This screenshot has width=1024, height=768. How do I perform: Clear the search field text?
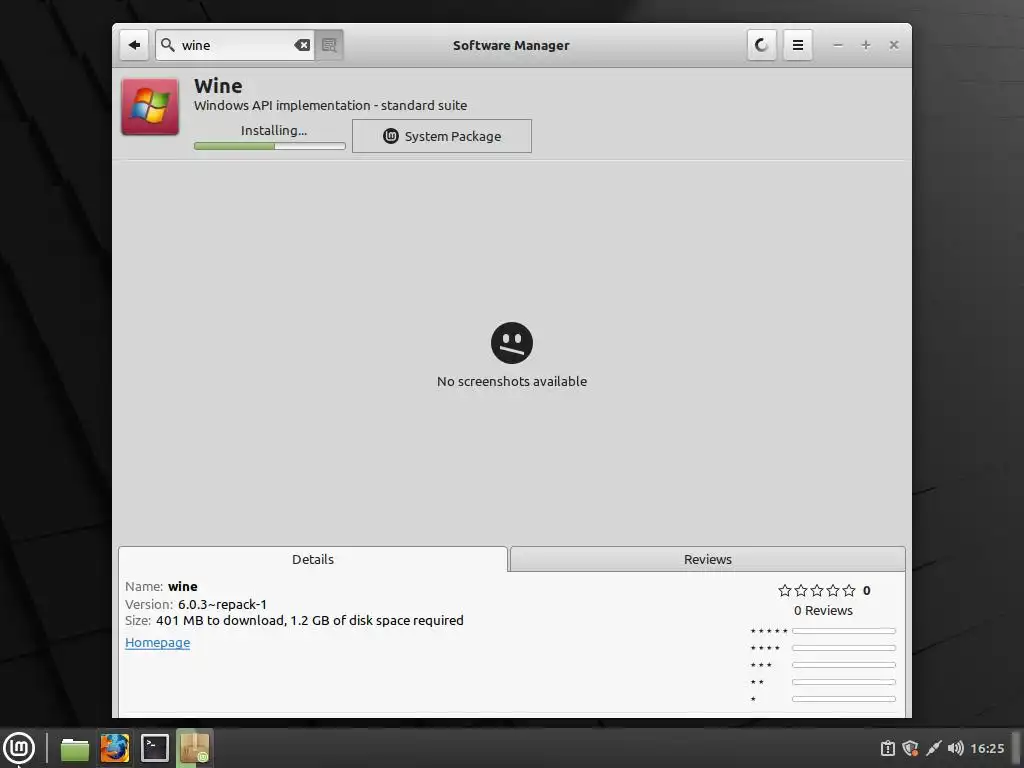click(302, 45)
